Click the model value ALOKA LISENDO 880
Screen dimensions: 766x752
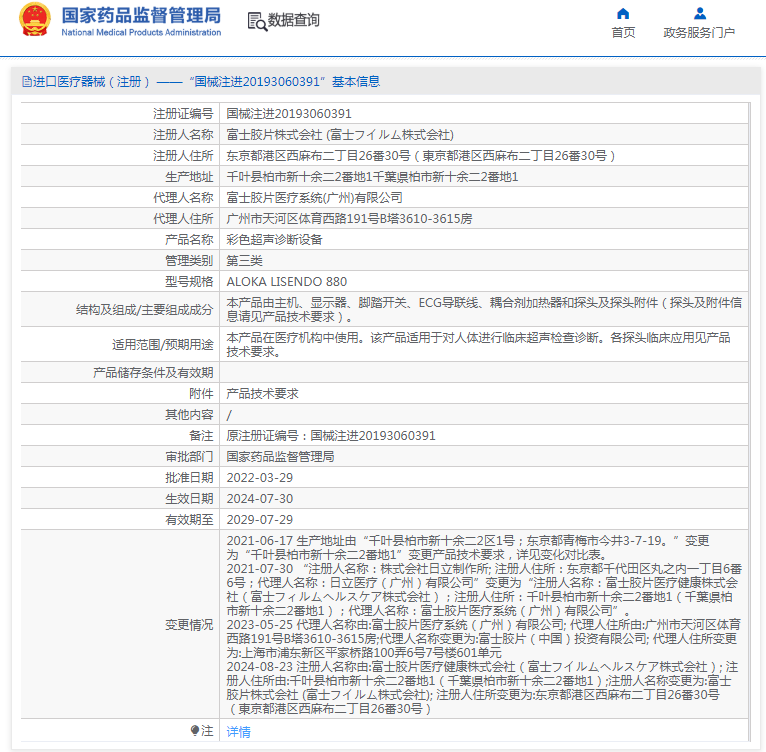point(287,282)
